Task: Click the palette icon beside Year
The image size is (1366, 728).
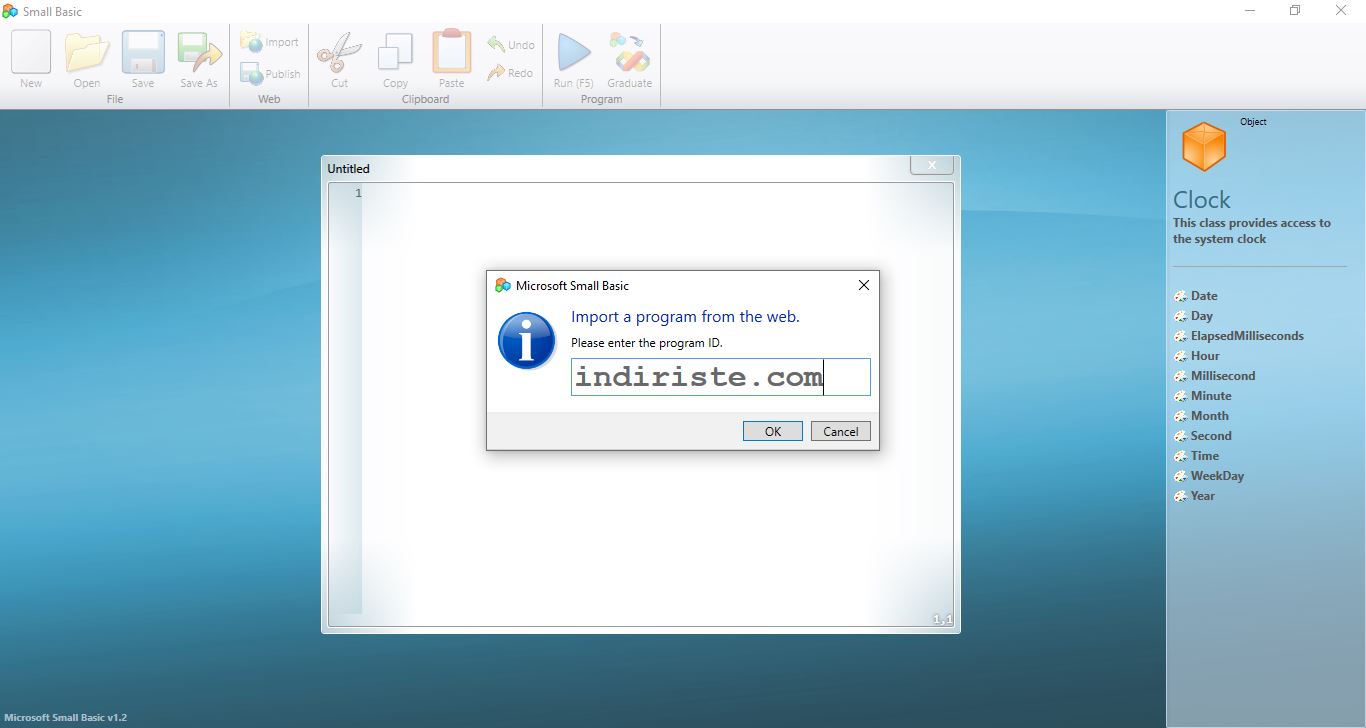Action: [x=1181, y=496]
